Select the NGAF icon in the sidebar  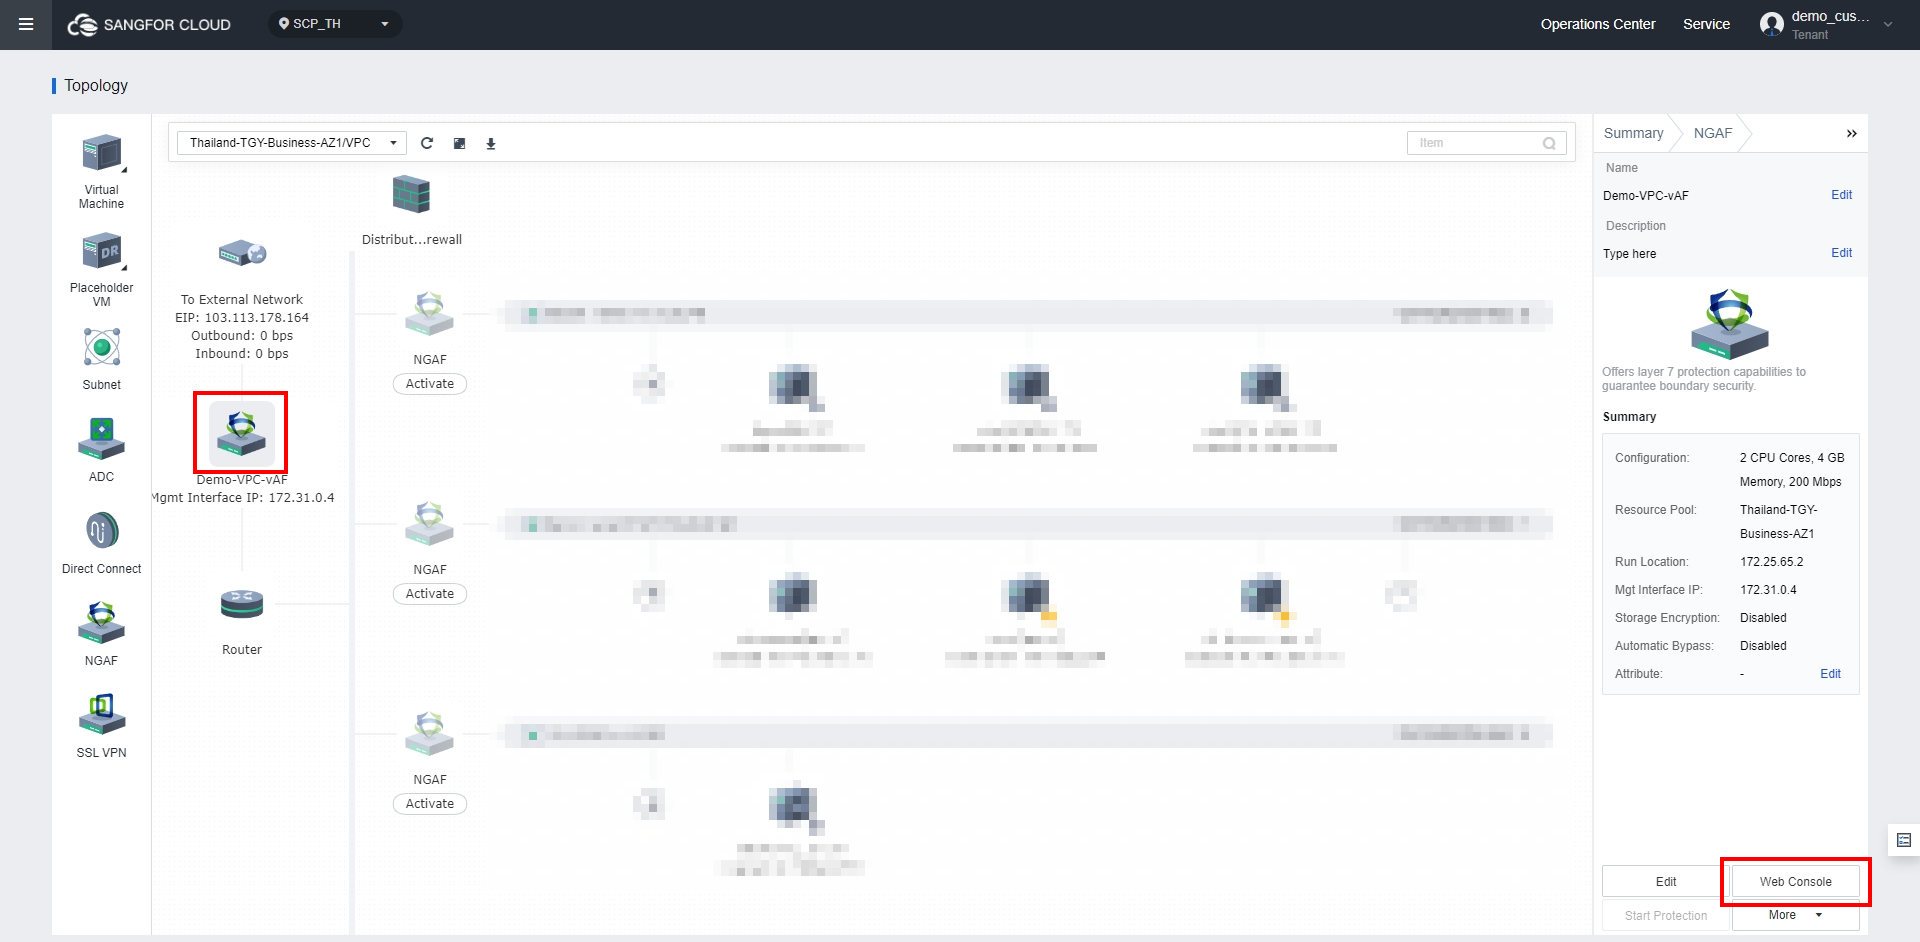(x=100, y=622)
